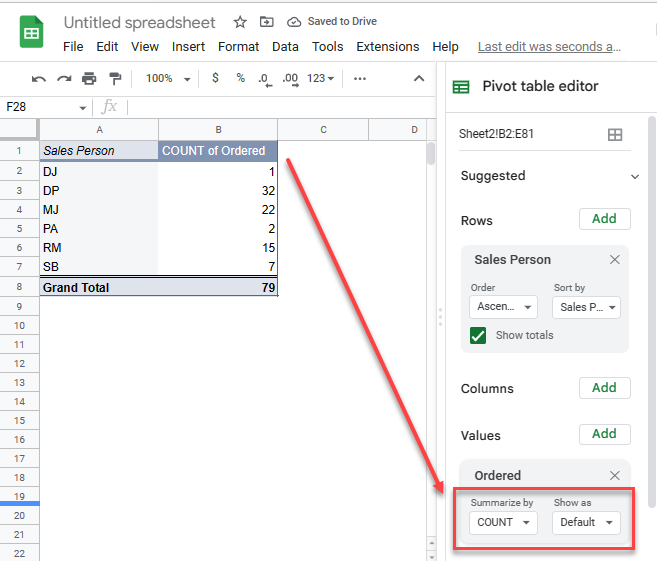Image resolution: width=657 pixels, height=561 pixels.
Task: Click the select data range grid icon
Action: 615,134
